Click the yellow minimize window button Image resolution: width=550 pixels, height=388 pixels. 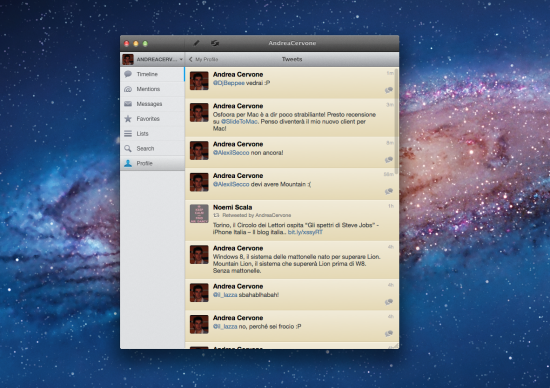136,44
